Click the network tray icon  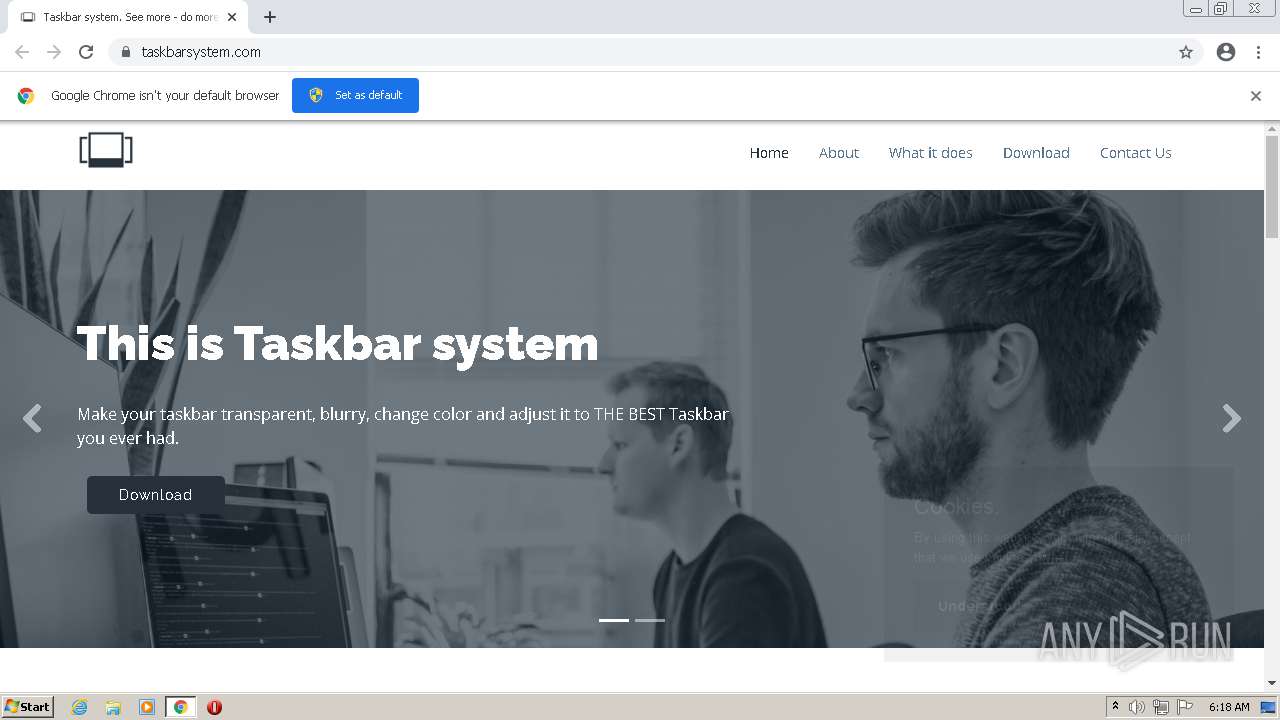pos(1161,707)
